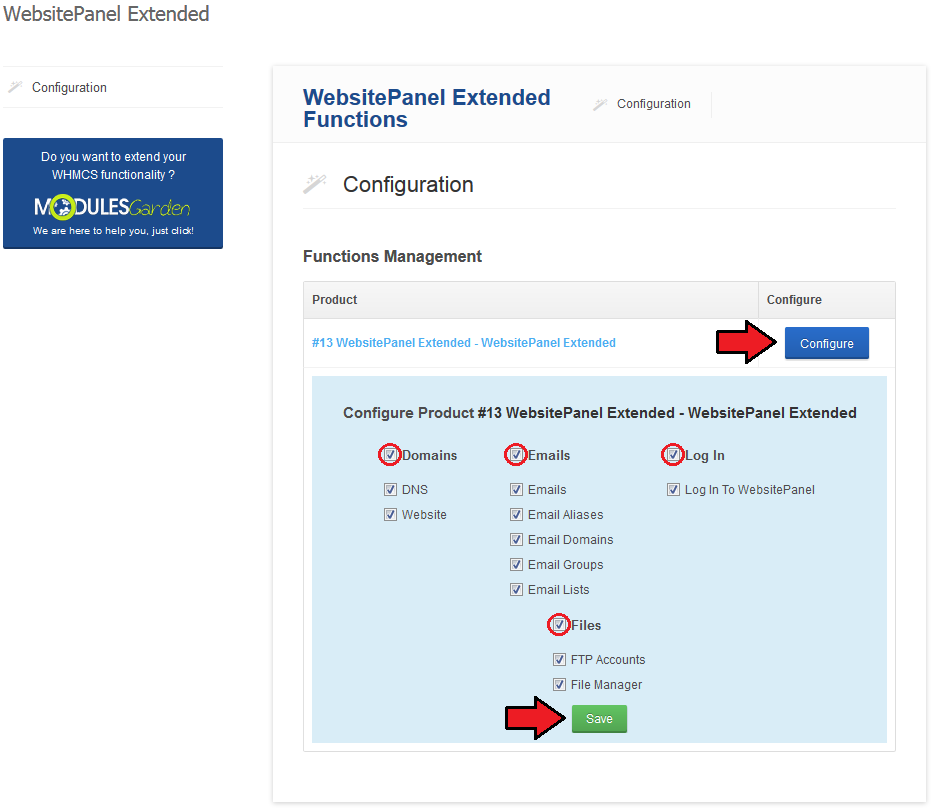The image size is (931, 808).
Task: Toggle the Domains group checkbox
Action: 390,455
